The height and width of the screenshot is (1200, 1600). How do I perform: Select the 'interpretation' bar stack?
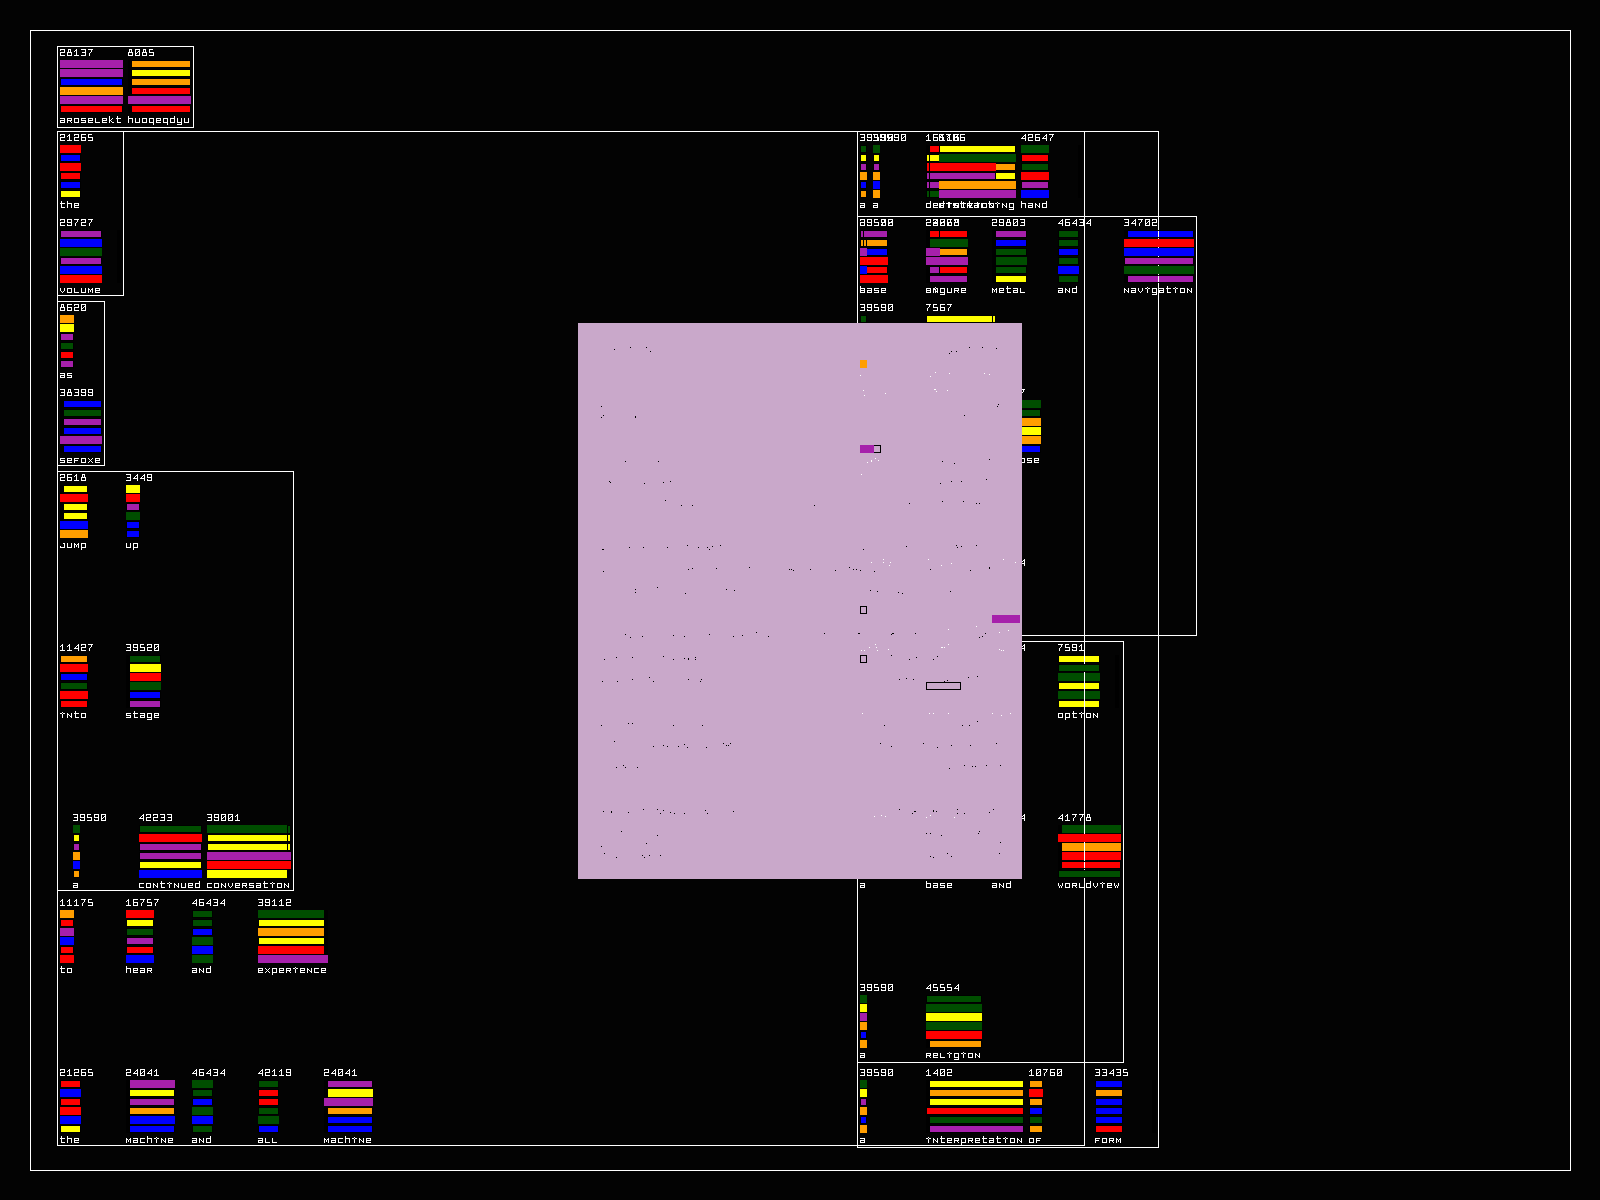(x=975, y=1107)
